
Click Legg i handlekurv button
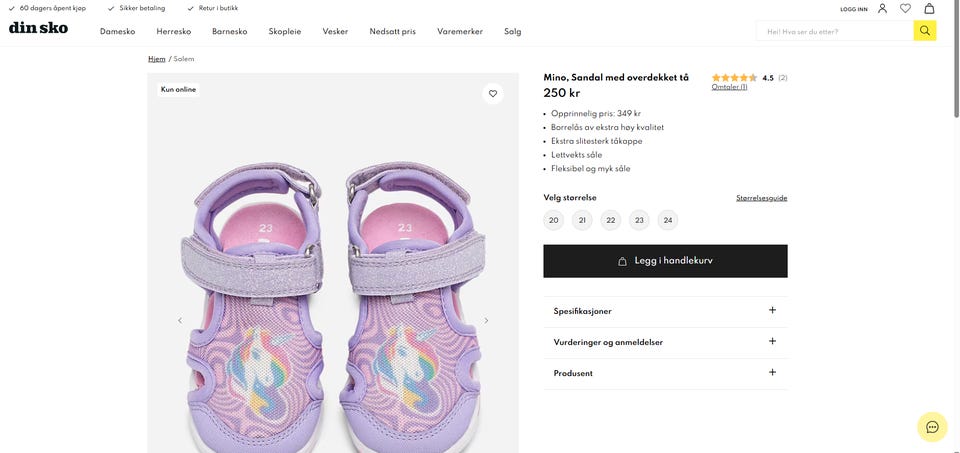click(666, 261)
